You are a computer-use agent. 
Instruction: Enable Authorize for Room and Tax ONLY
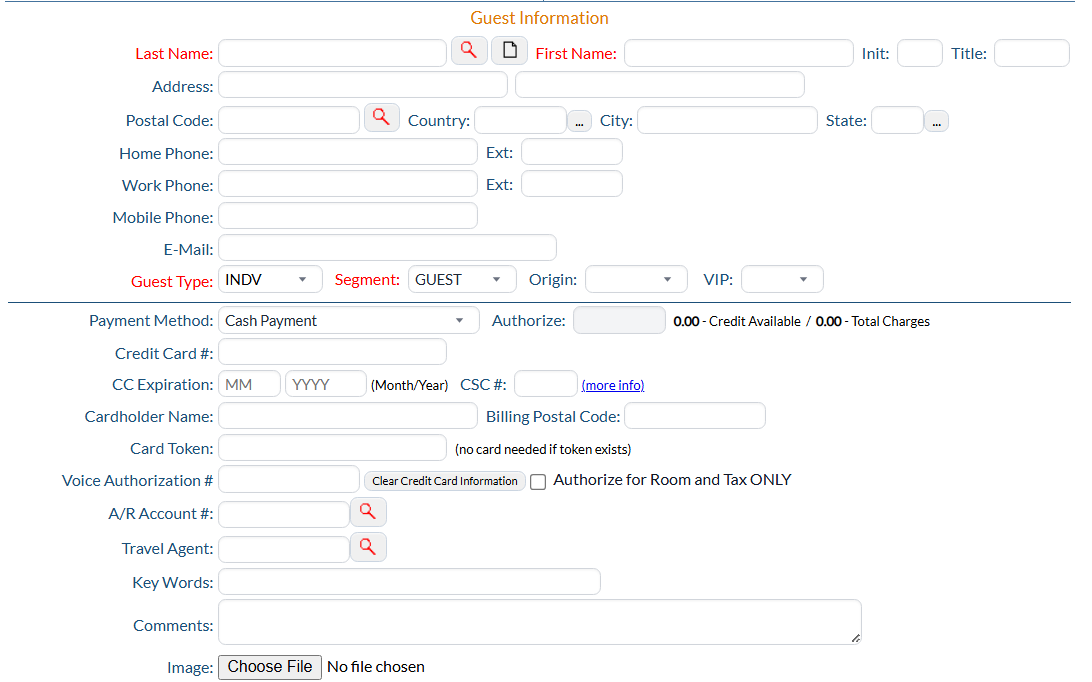(538, 482)
